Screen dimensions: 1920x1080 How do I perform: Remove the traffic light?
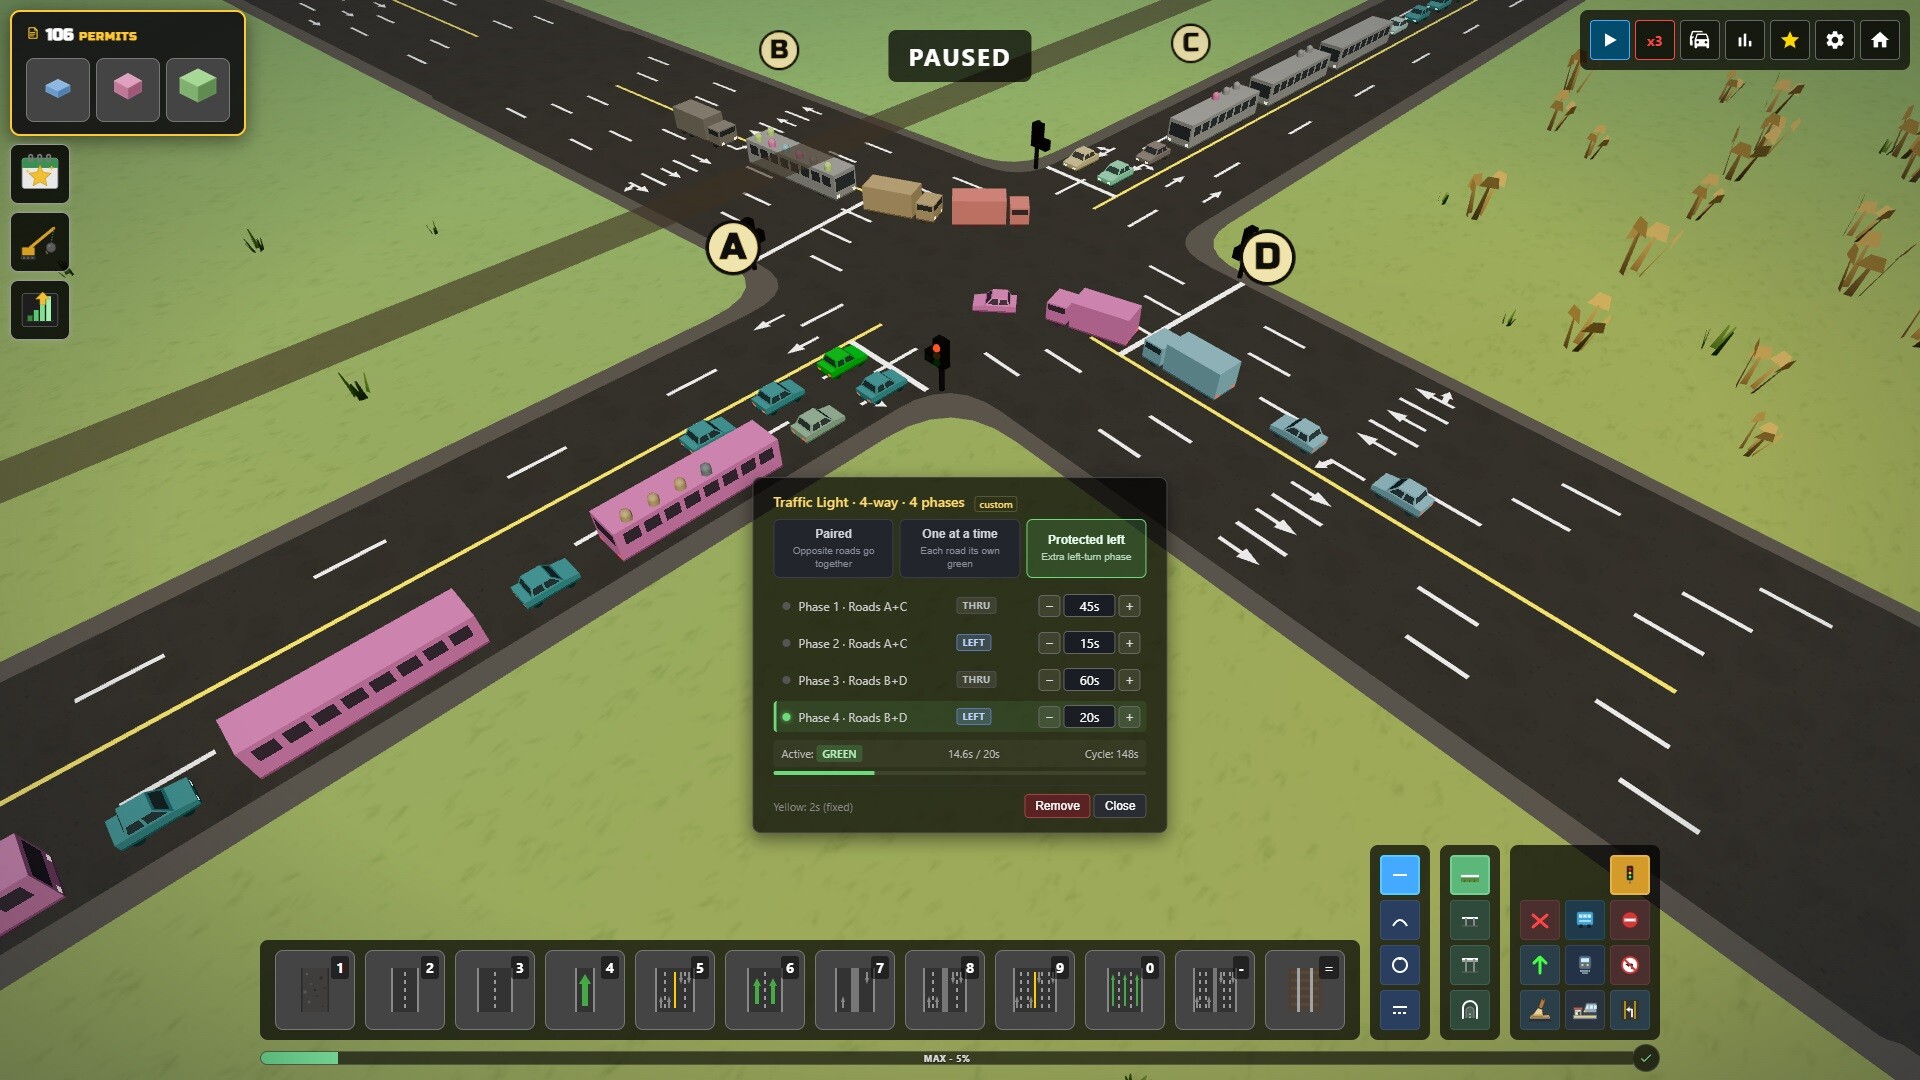[x=1057, y=806]
